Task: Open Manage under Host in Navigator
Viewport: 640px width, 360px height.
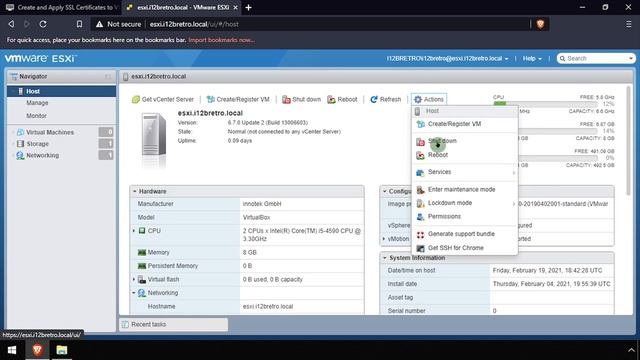Action: [37, 103]
